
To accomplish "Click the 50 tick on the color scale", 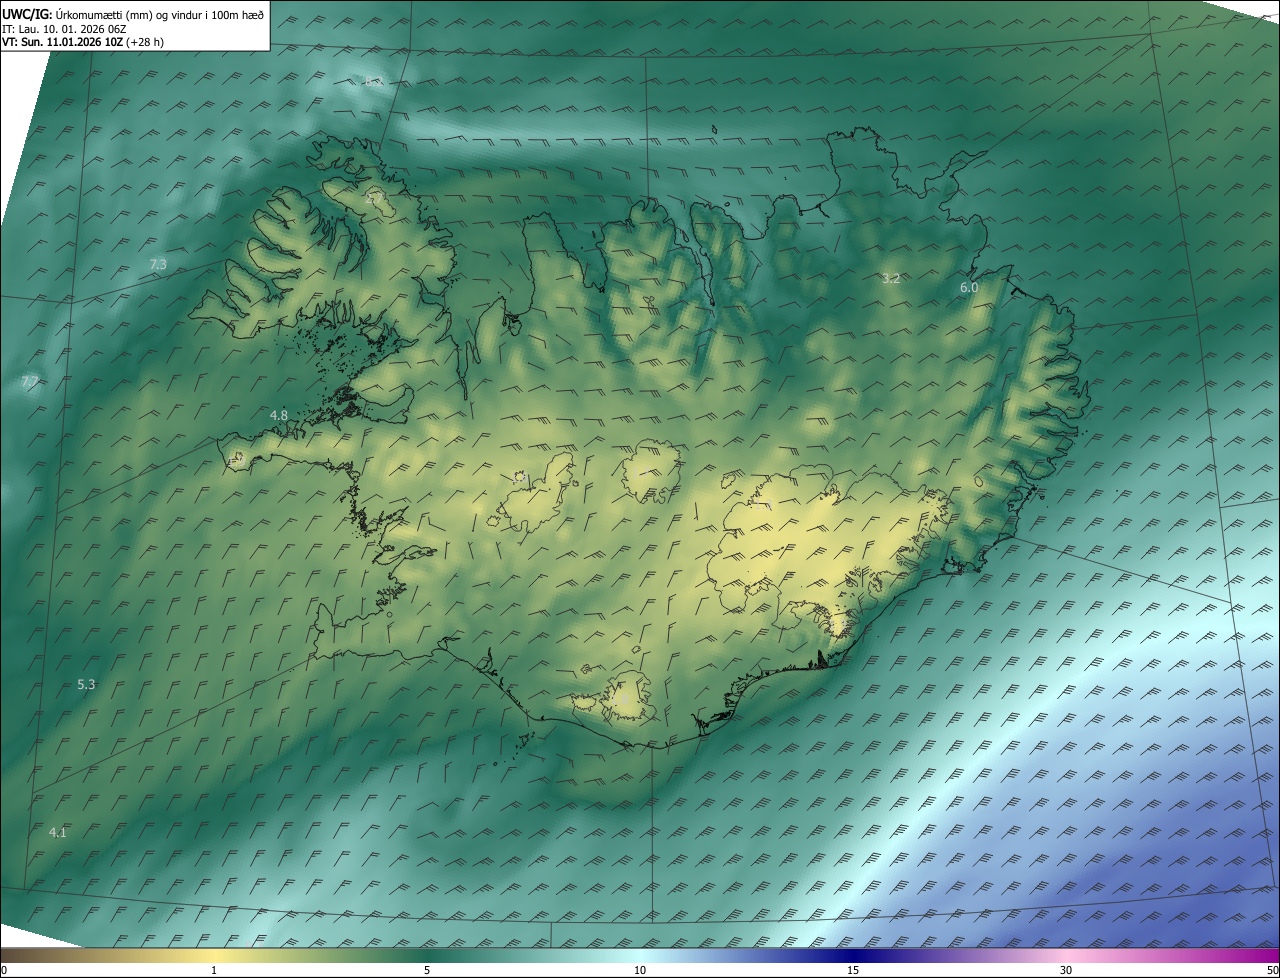I will click(x=1272, y=970).
